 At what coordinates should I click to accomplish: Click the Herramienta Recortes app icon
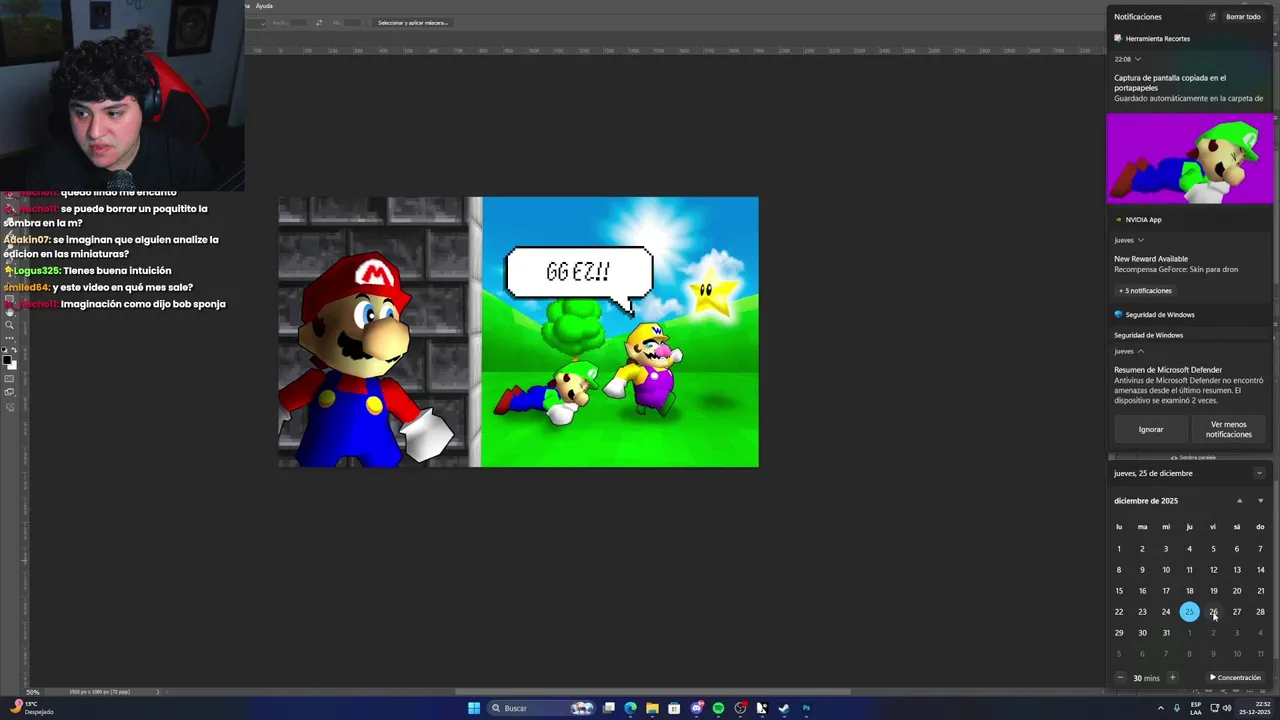click(x=1118, y=38)
